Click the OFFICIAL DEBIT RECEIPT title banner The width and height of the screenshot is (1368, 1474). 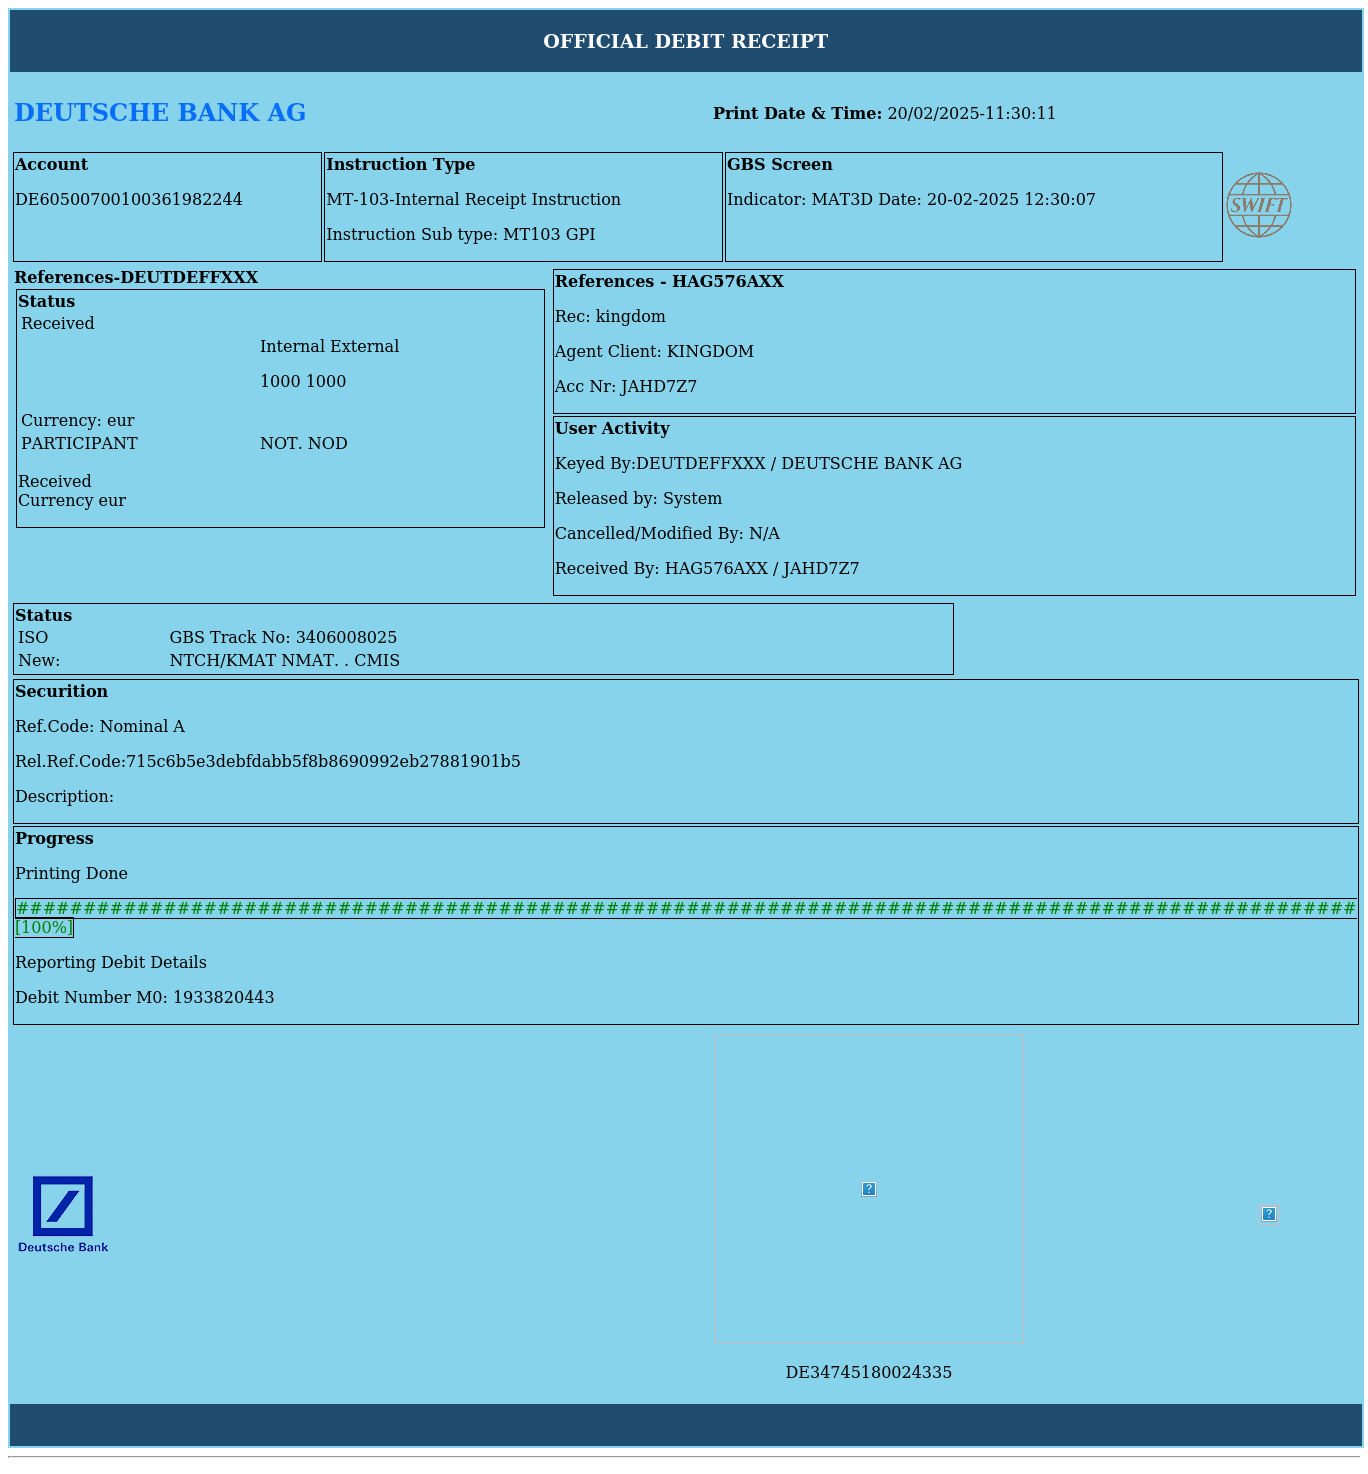tap(685, 41)
